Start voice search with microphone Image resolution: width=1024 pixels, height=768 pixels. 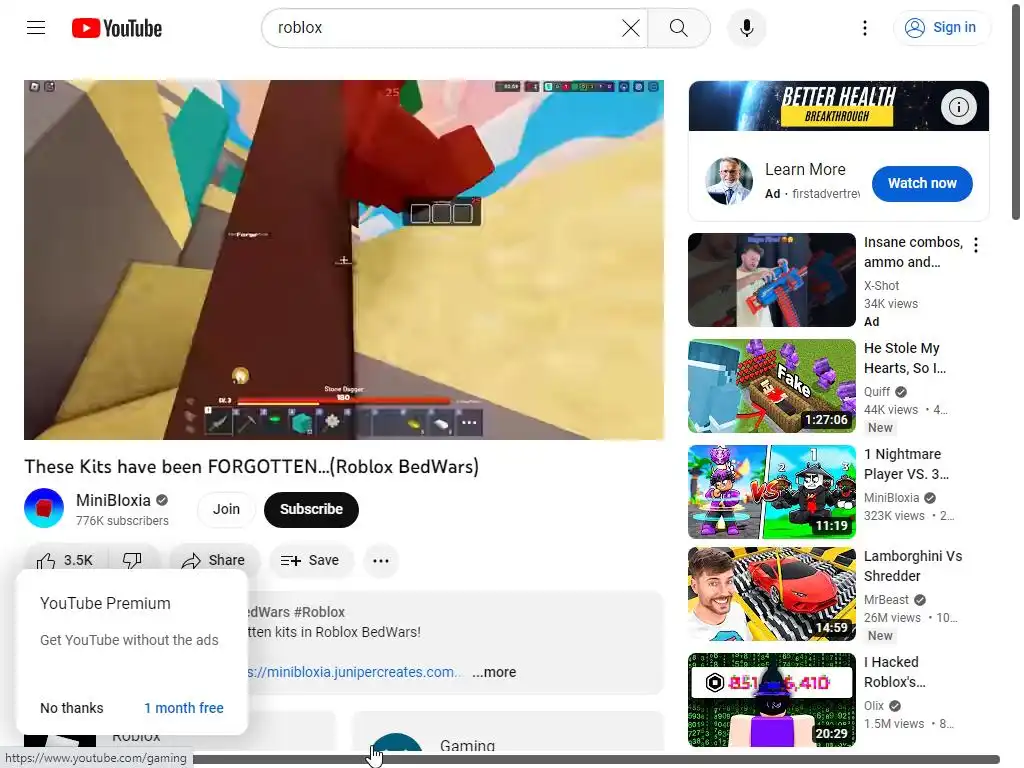[746, 28]
